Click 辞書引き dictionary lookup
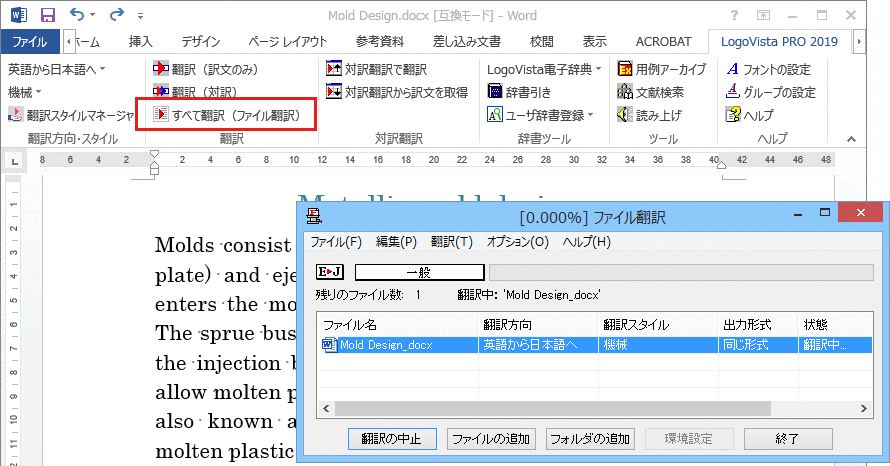 coord(519,92)
